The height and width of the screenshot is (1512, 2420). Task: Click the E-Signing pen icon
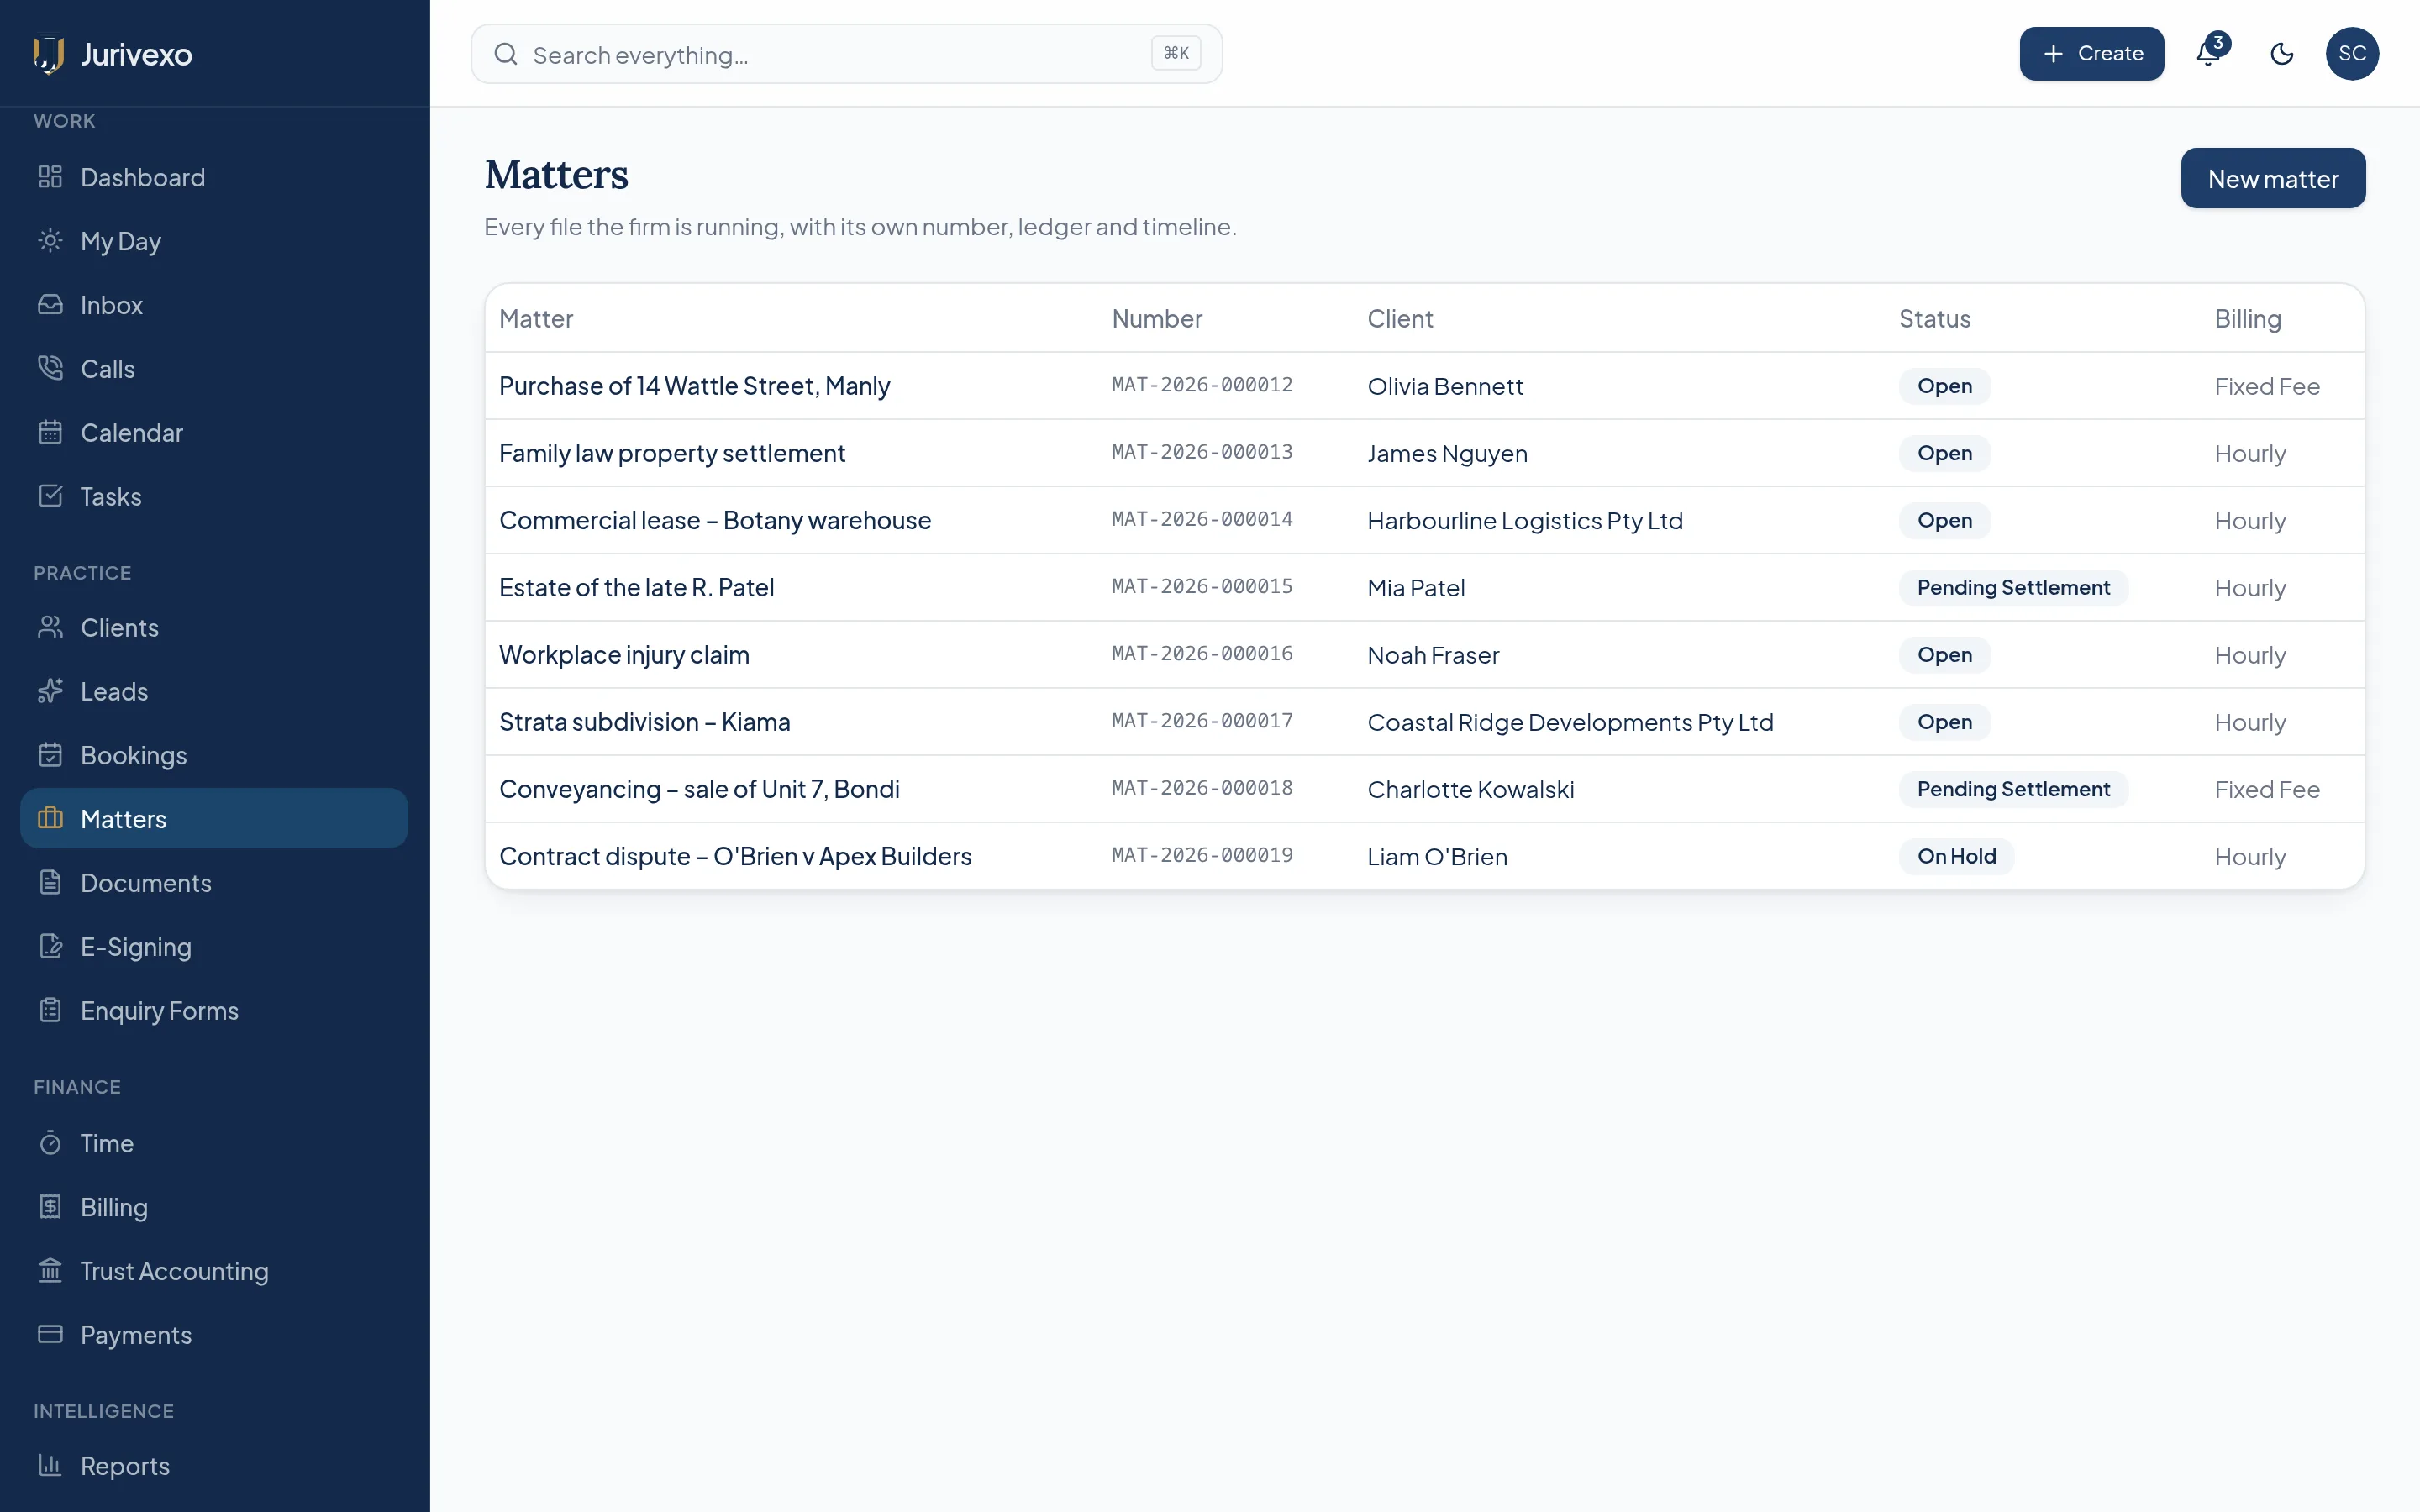[x=50, y=946]
